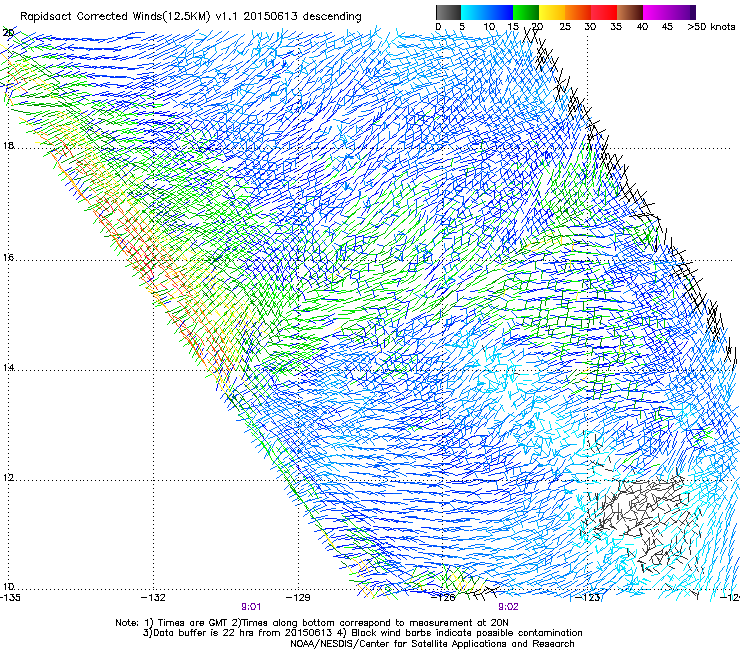The width and height of the screenshot is (740, 650).
Task: Click the longitude label -135
Action: (x=10, y=598)
